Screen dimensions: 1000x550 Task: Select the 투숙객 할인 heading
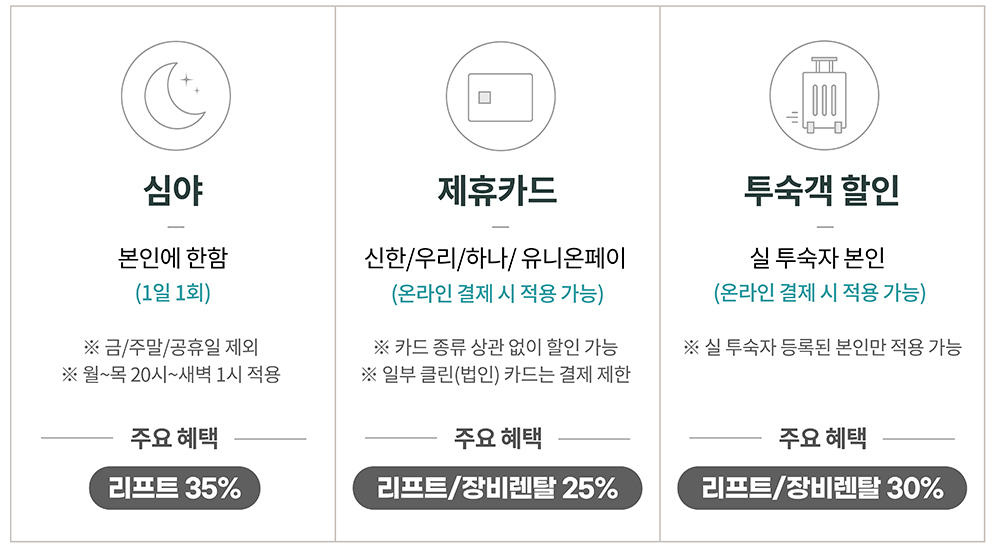pyautogui.click(x=822, y=190)
